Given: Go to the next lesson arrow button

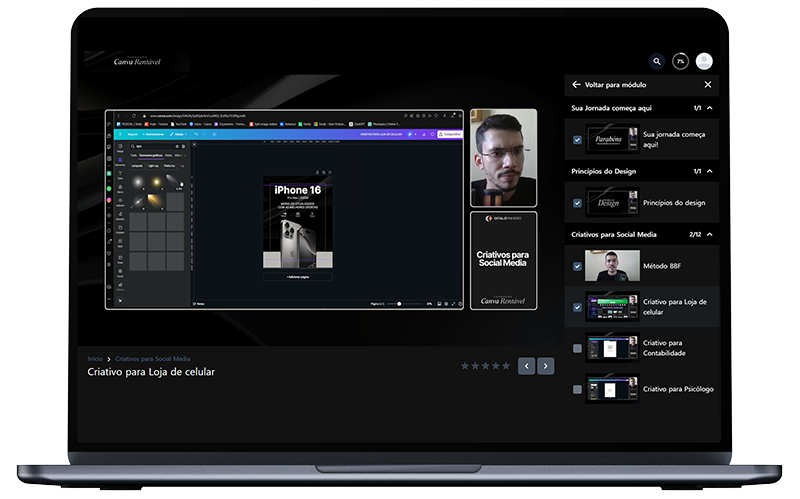Looking at the screenshot, I should 545,366.
